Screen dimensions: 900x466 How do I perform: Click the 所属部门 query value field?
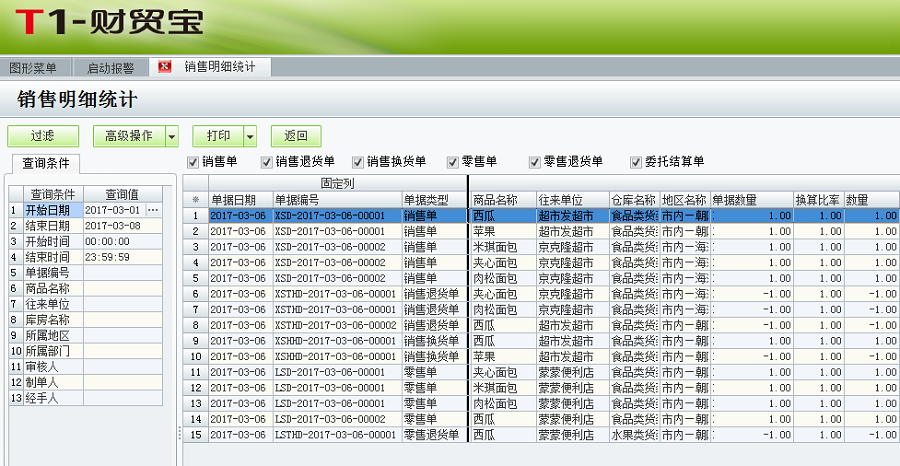click(x=123, y=351)
